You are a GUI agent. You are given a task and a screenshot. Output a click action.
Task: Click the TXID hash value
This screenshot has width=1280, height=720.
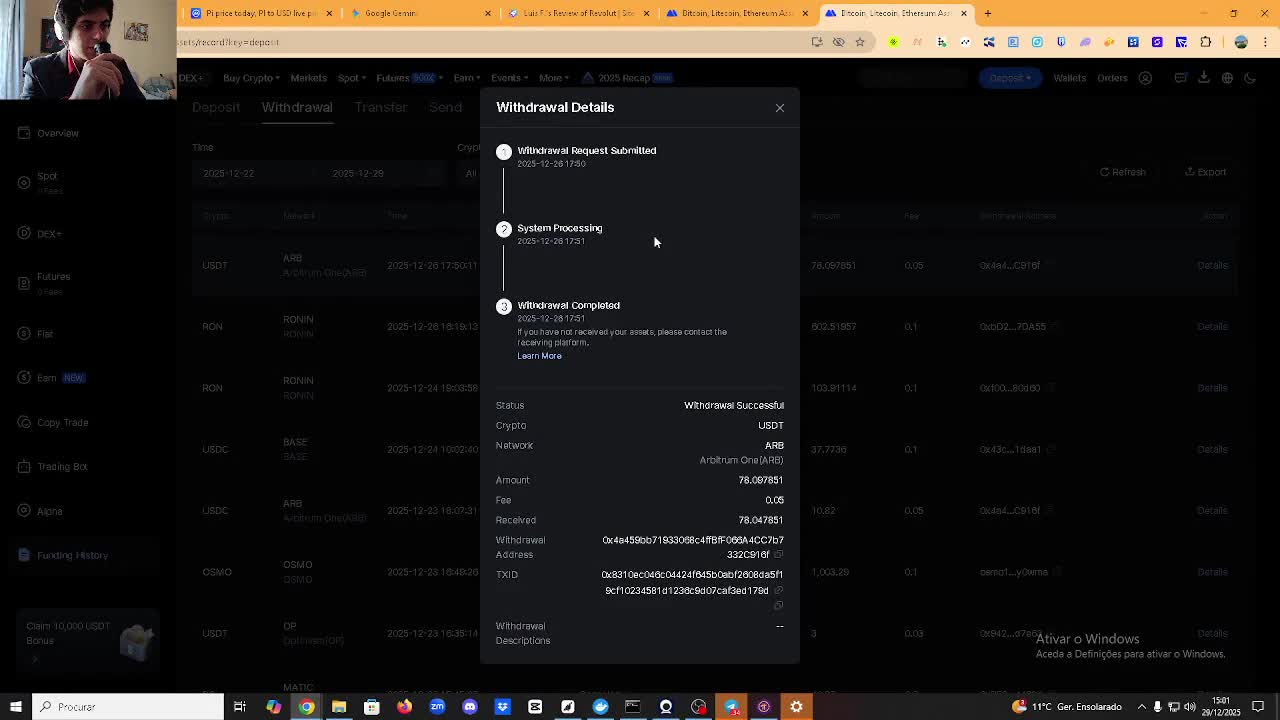692,582
